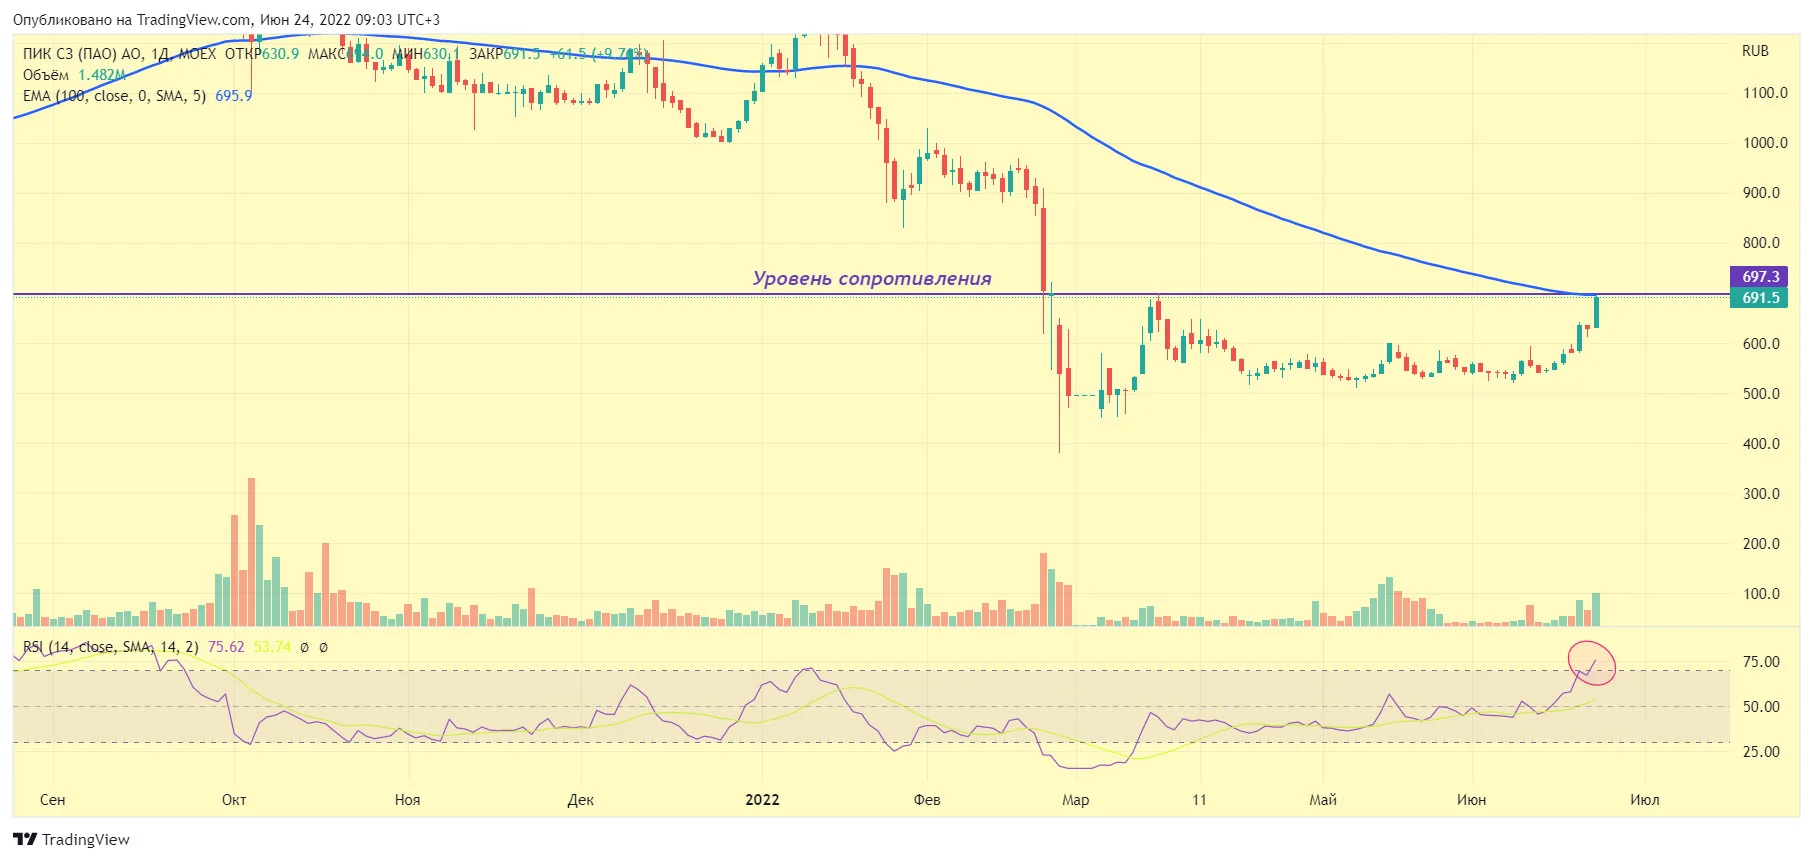
Task: Click the 500.0 price scale label
Action: (x=1761, y=394)
